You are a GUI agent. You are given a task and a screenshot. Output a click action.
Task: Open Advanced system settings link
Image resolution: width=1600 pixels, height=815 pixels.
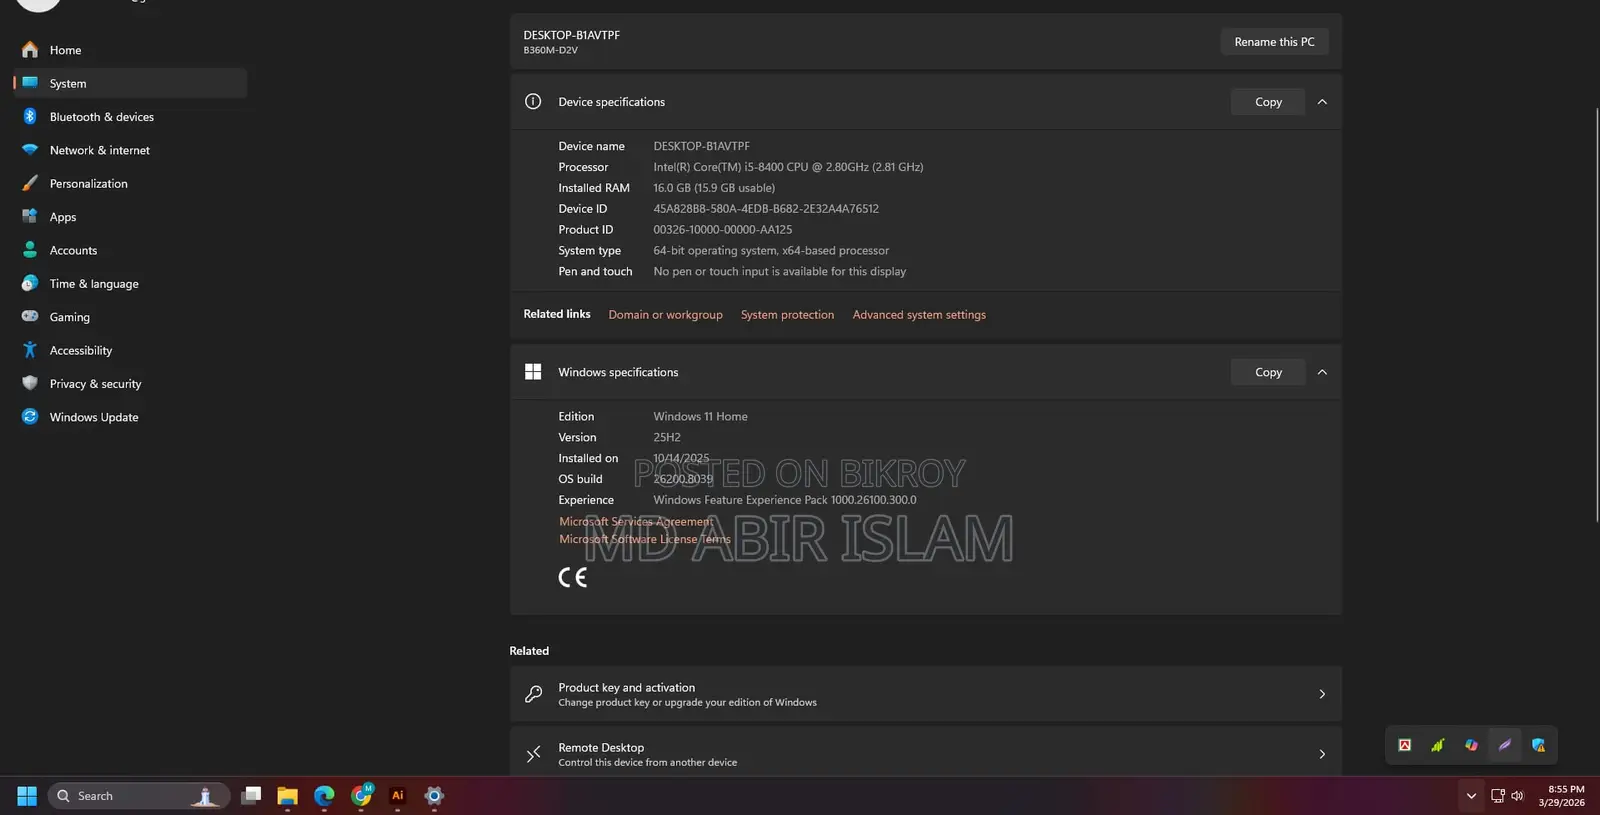[x=919, y=315]
